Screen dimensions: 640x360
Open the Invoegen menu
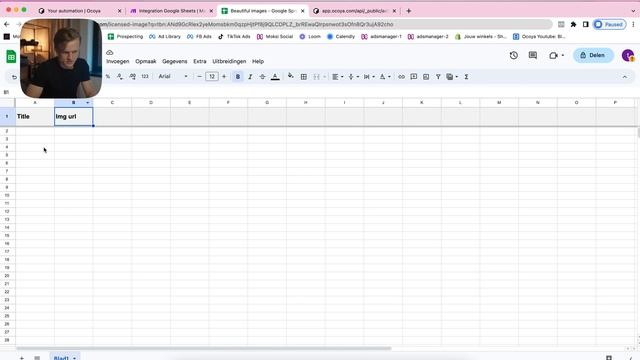(118, 61)
